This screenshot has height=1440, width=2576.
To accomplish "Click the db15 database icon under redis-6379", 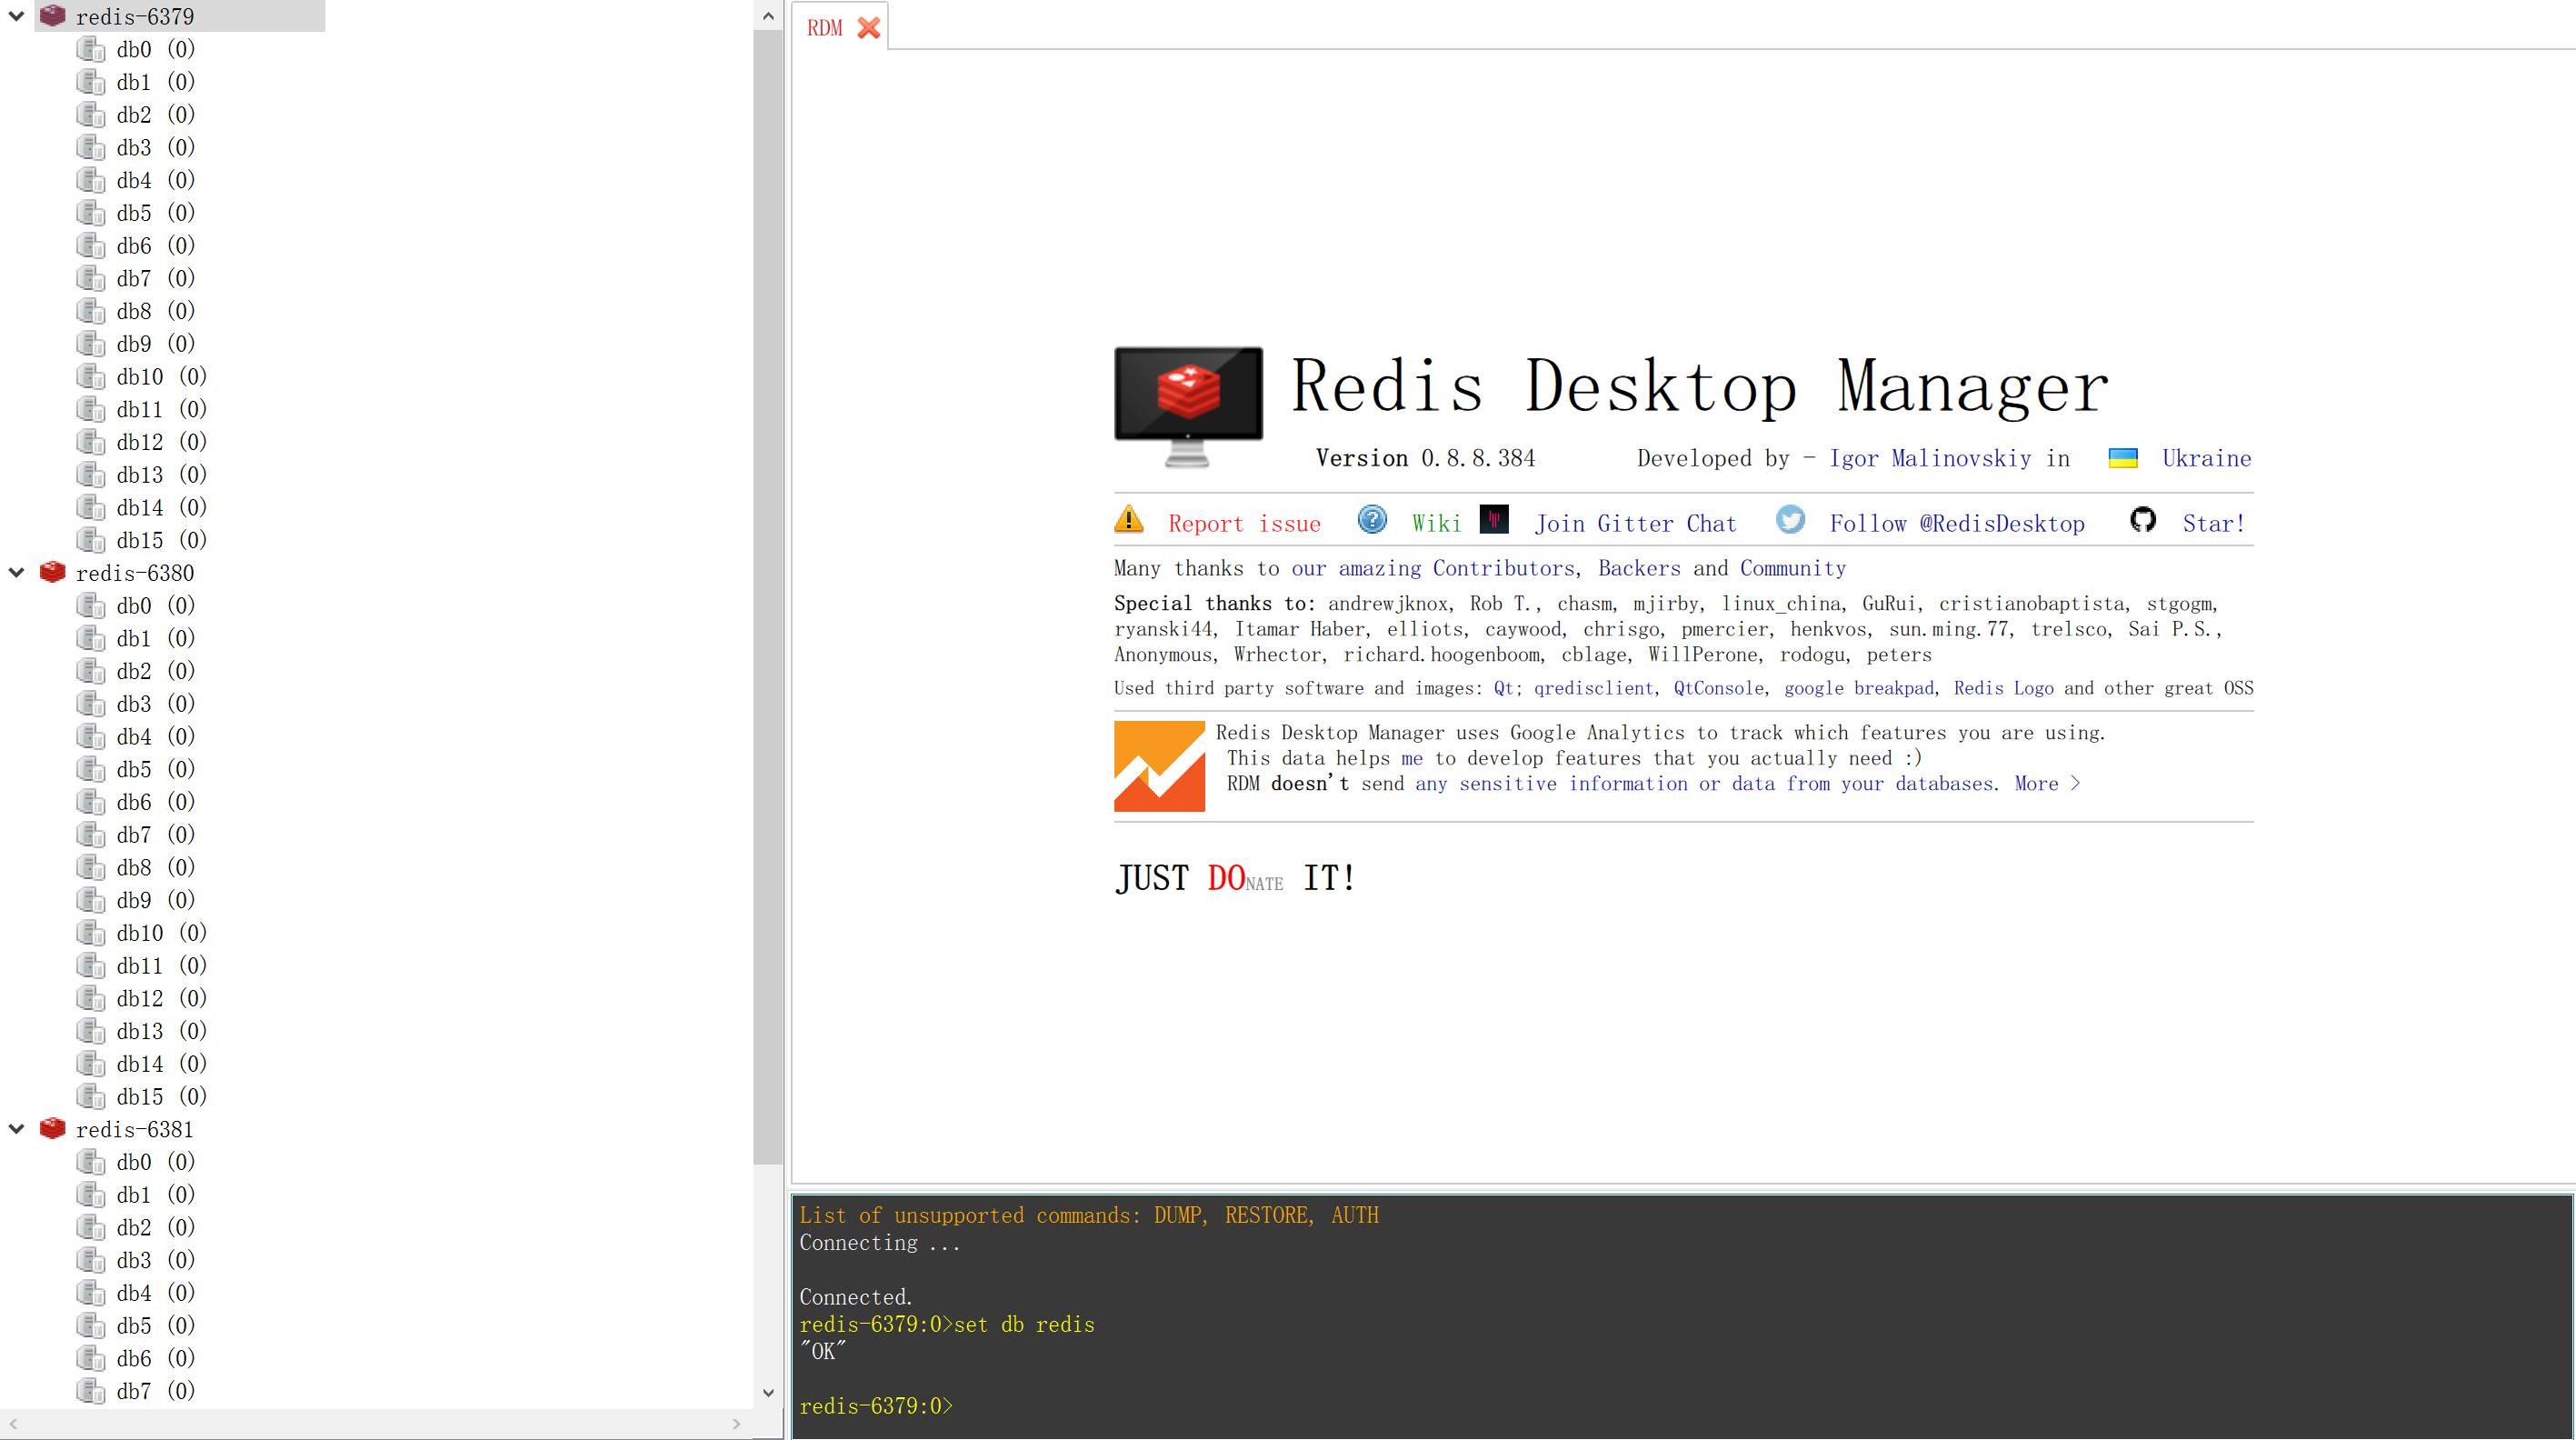I will pos(91,540).
